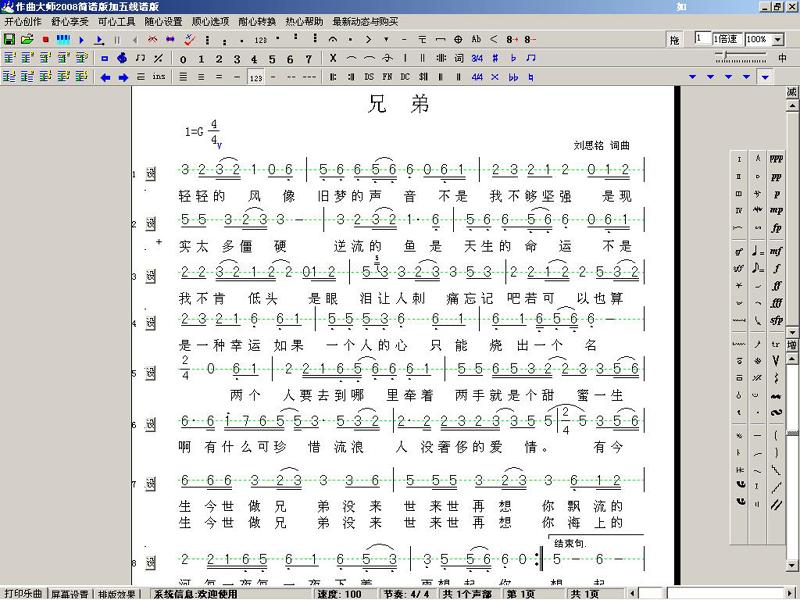
Task: Open a file with the folder icon
Action: (x=27, y=39)
